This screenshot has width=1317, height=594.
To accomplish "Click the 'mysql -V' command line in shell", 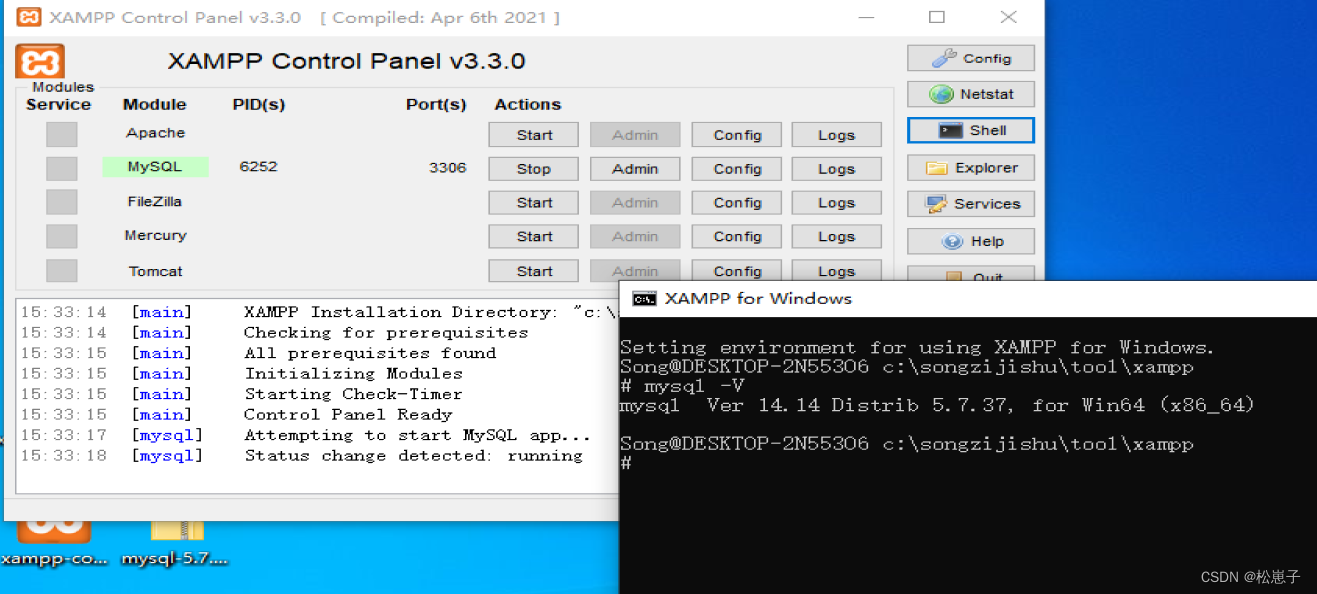I will pyautogui.click(x=682, y=386).
